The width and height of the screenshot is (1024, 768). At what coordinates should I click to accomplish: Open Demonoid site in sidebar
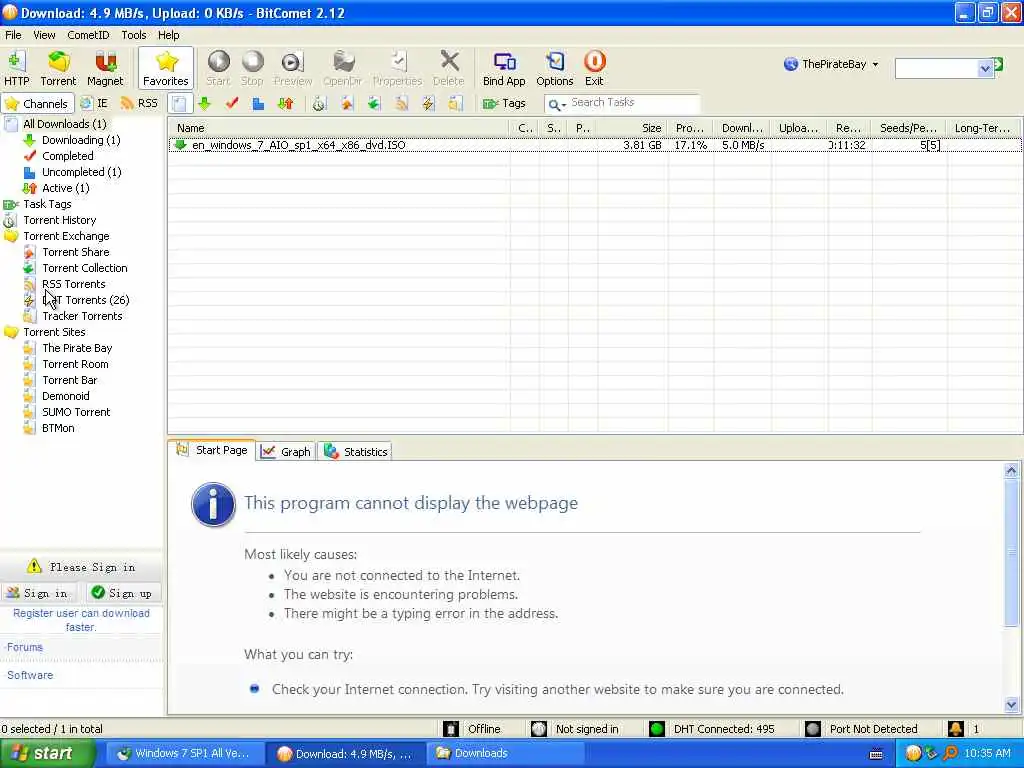[x=66, y=396]
